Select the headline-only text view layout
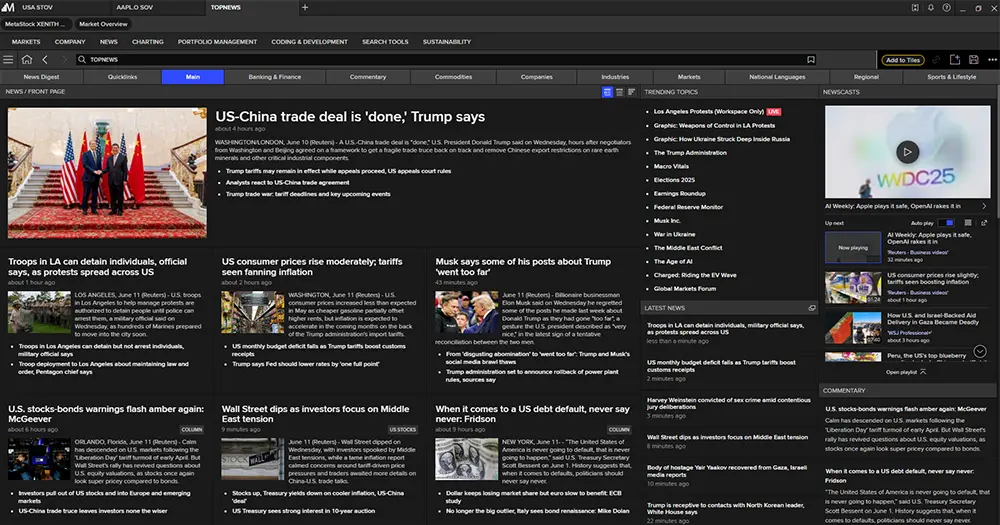Screen dimensions: 1000x525 point(631,92)
